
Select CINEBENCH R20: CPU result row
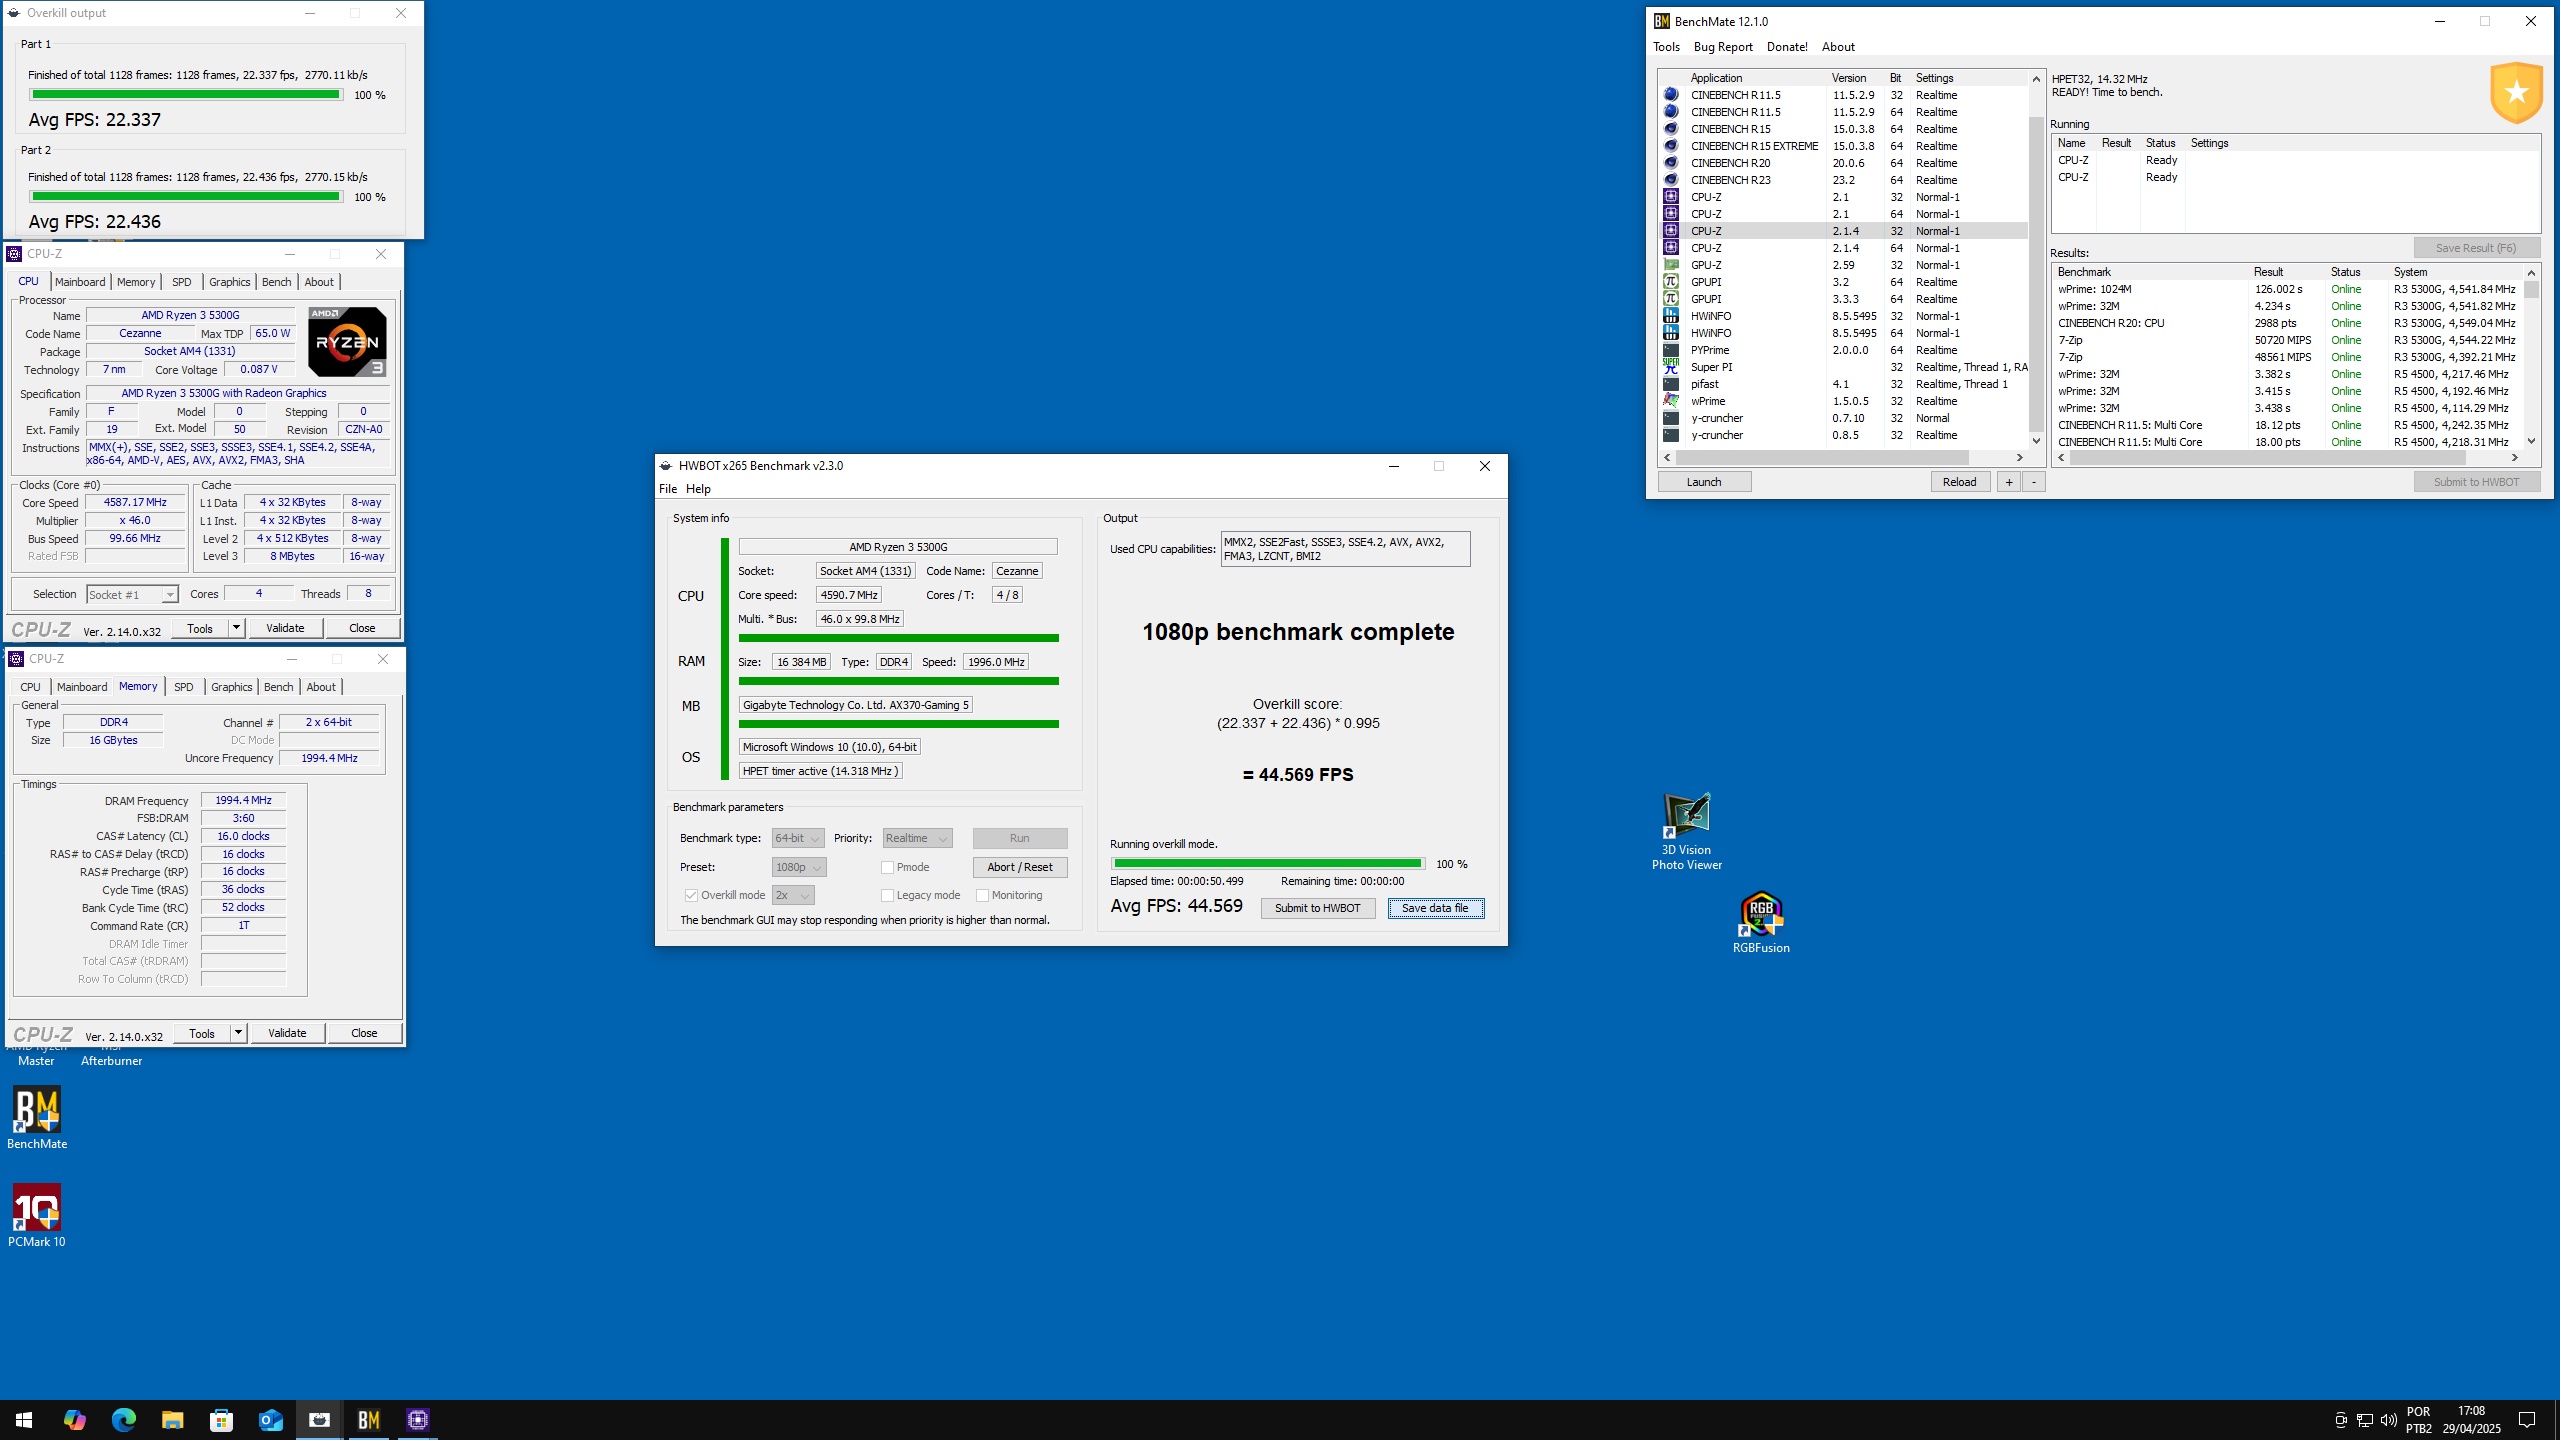2286,323
